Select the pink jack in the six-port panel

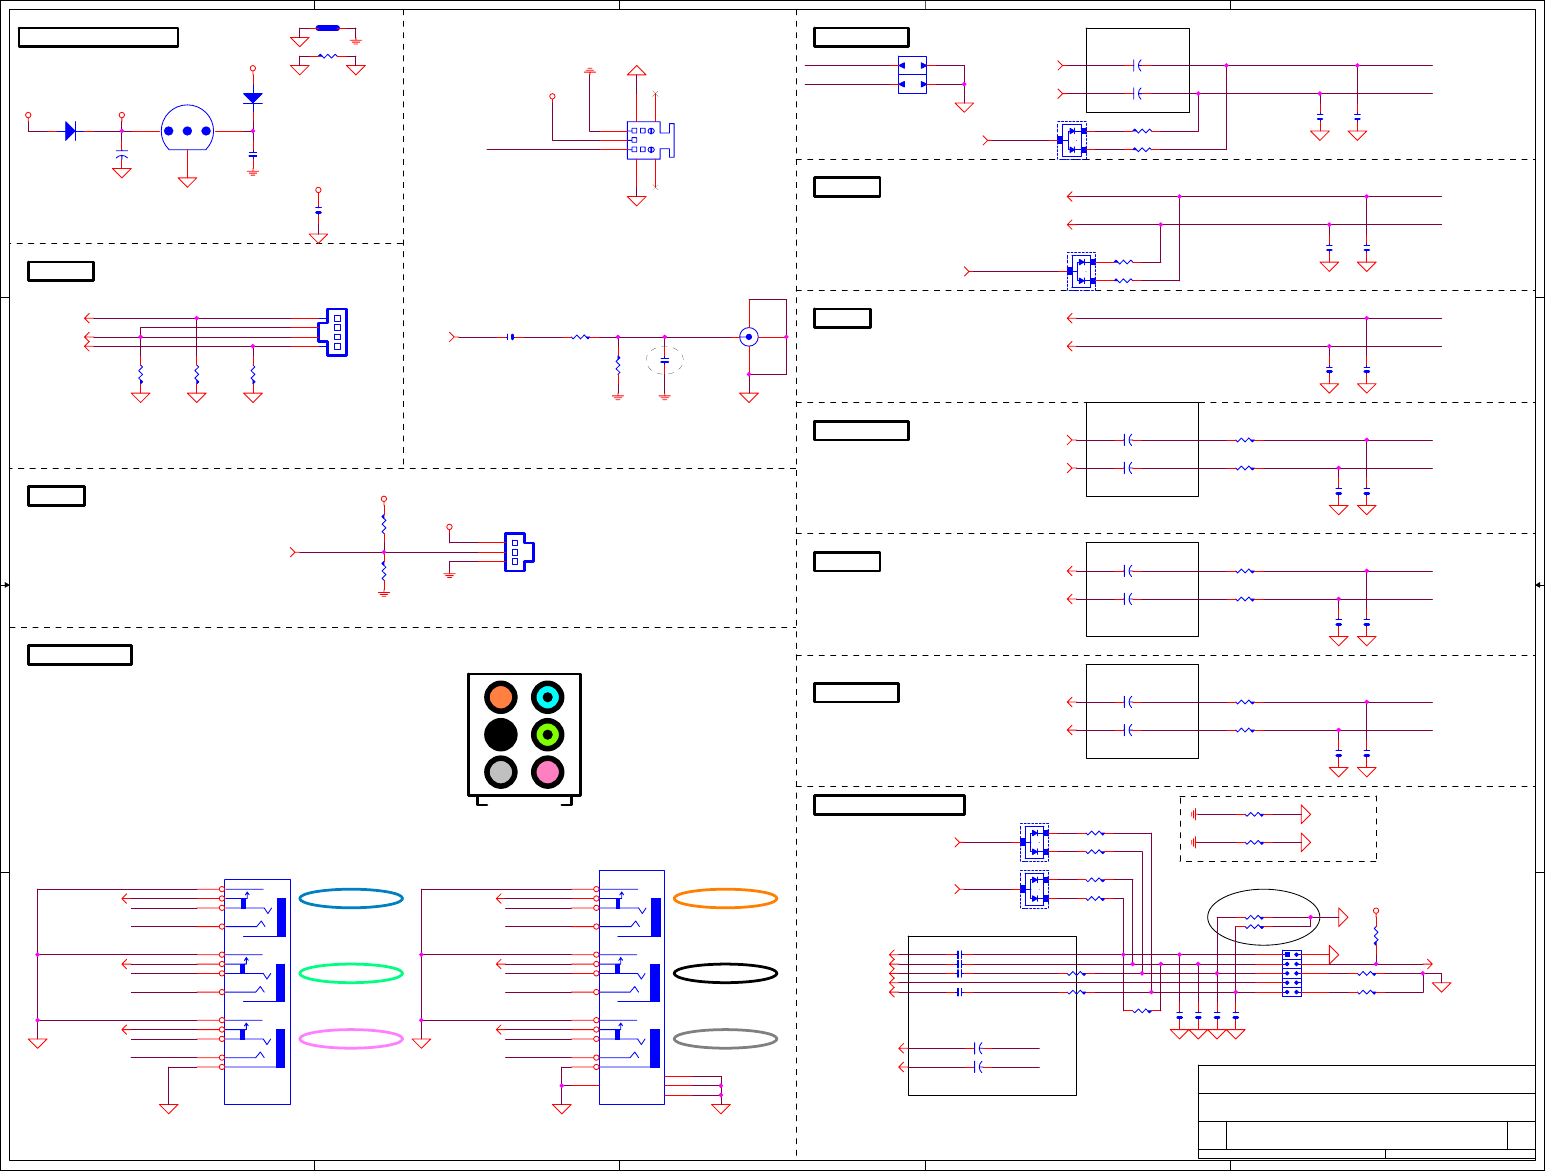548,772
